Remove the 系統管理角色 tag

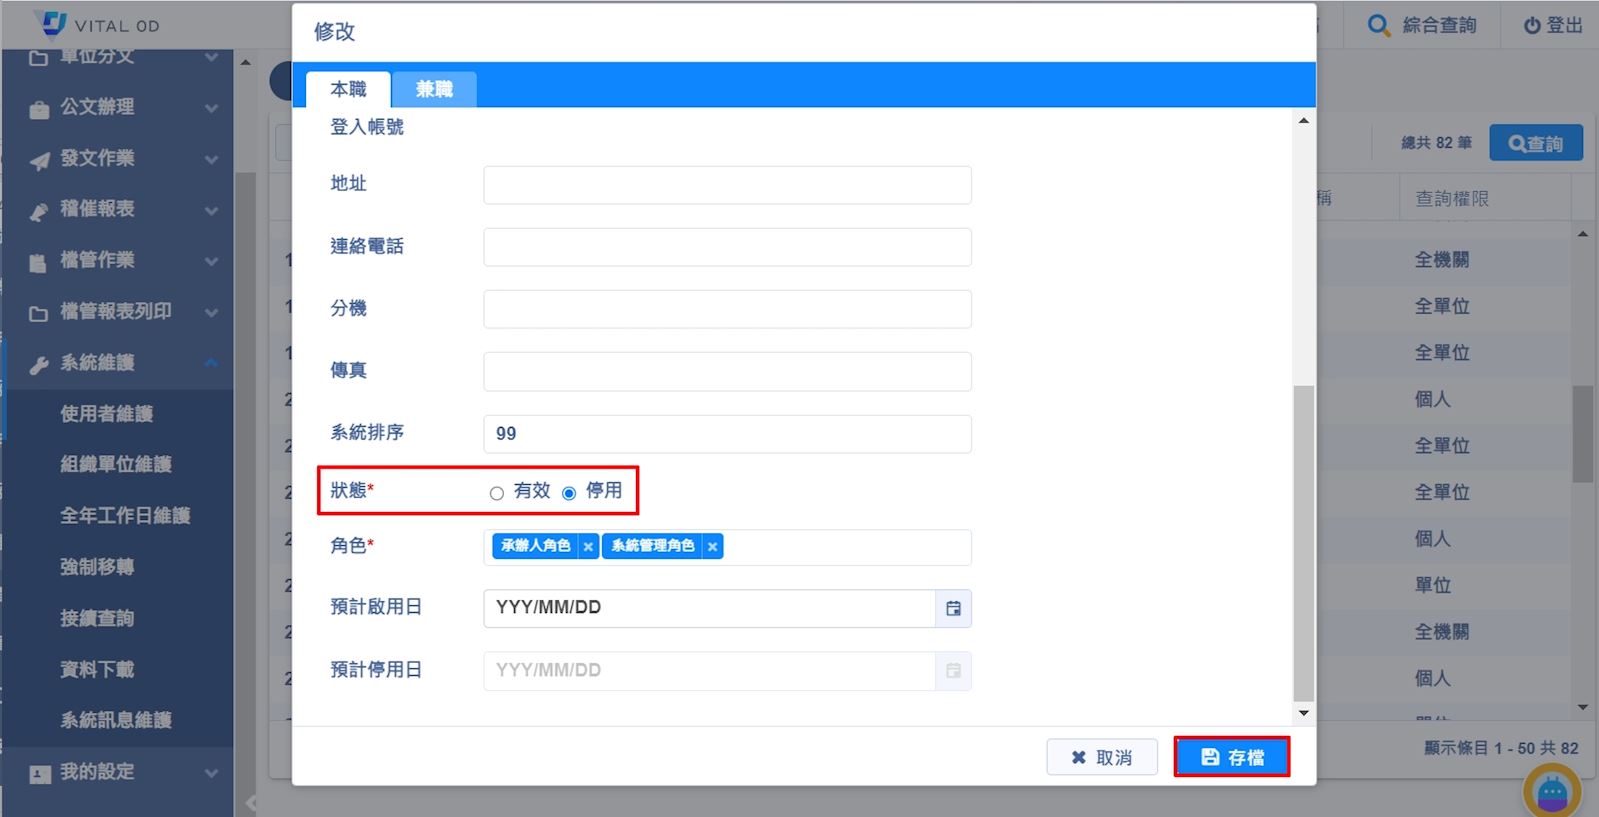point(712,546)
